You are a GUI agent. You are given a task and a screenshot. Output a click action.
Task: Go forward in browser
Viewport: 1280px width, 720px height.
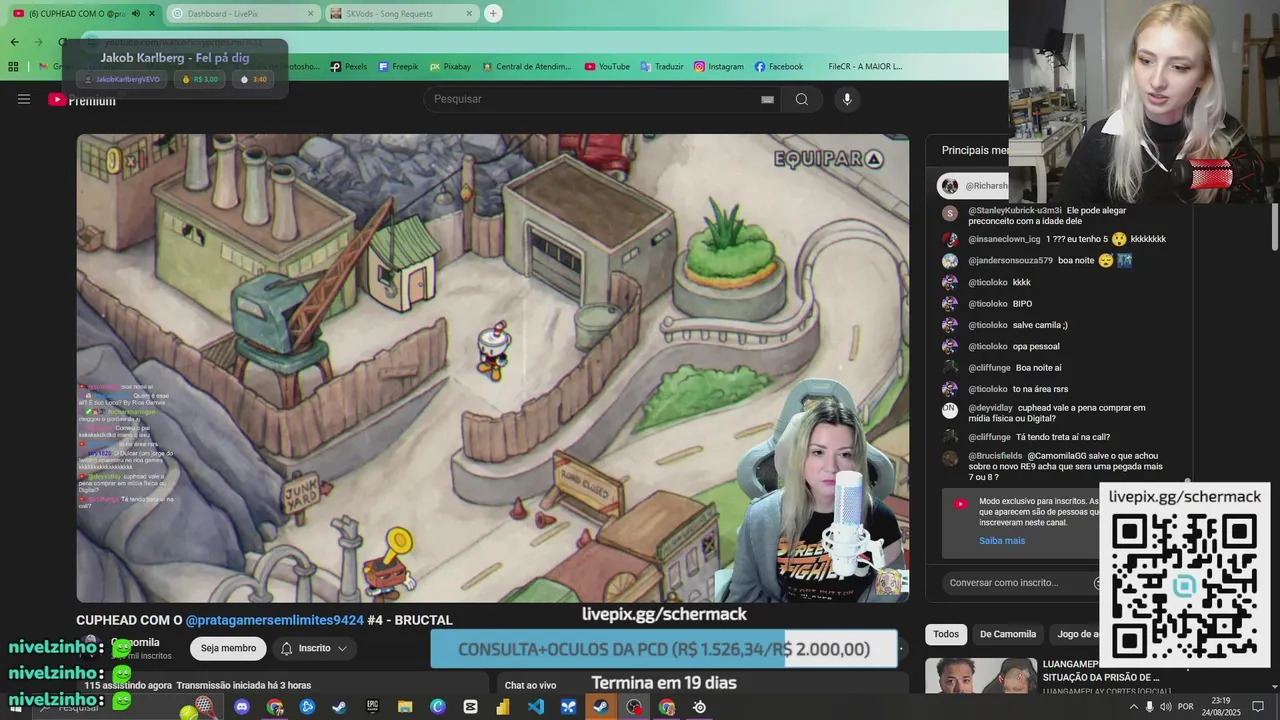click(39, 41)
